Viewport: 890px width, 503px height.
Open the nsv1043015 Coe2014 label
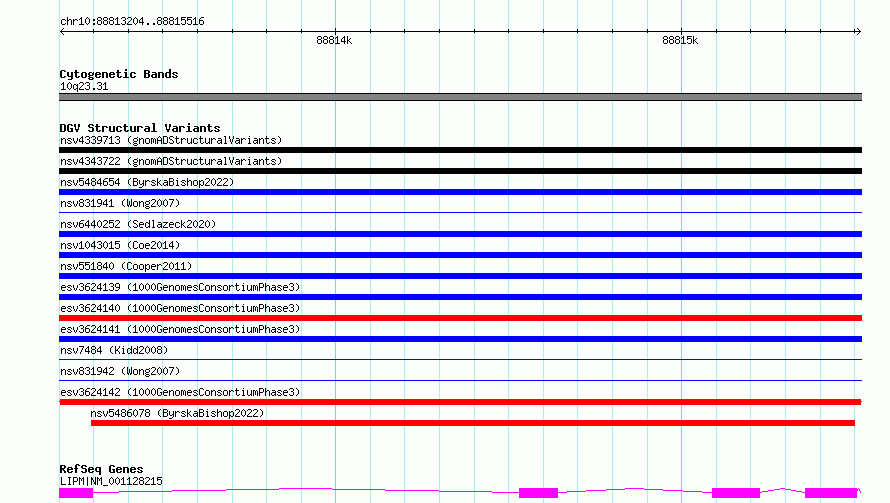click(x=120, y=245)
